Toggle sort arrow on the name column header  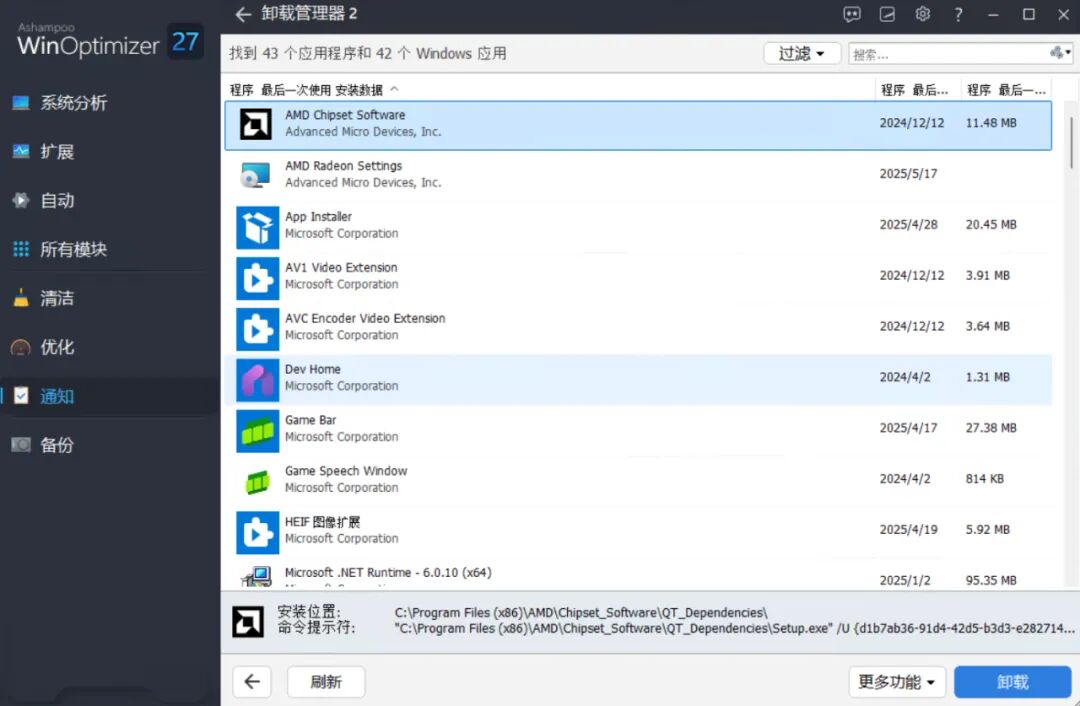point(395,89)
